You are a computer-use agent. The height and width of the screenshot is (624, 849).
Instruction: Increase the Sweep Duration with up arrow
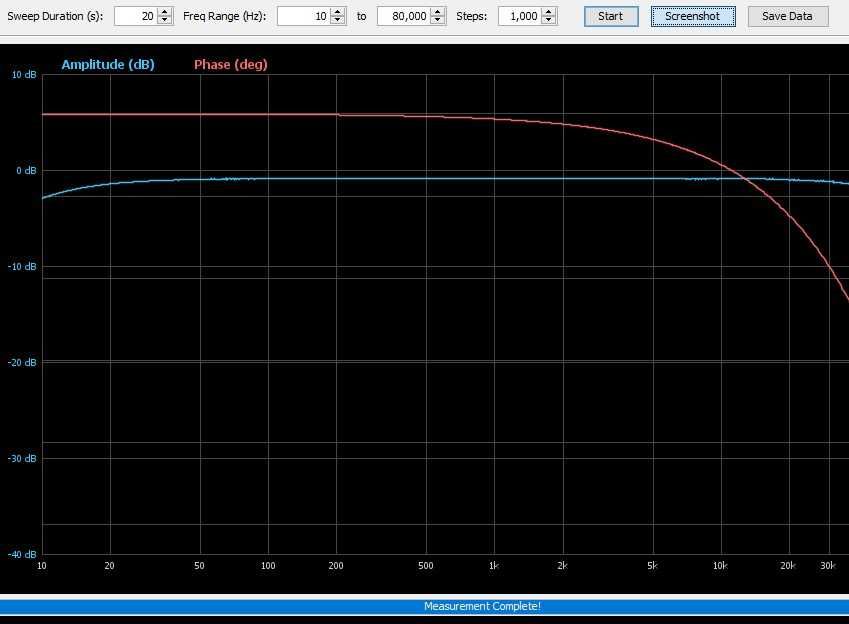(x=165, y=12)
